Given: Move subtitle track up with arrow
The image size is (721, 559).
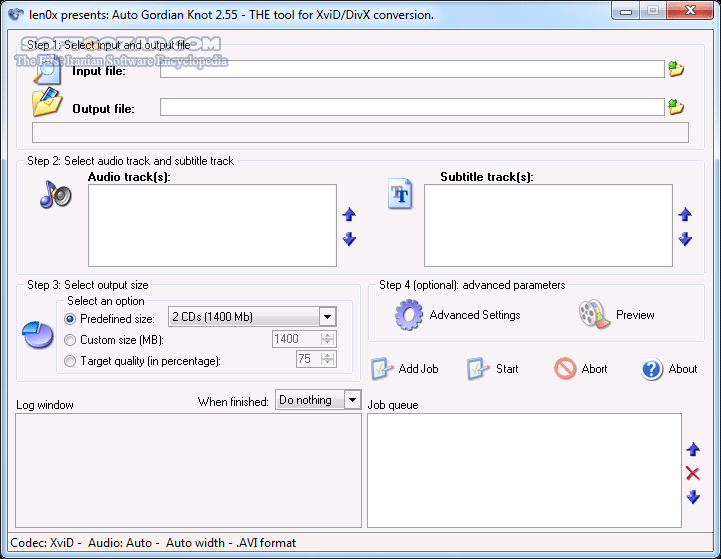Looking at the screenshot, I should pyautogui.click(x=685, y=215).
